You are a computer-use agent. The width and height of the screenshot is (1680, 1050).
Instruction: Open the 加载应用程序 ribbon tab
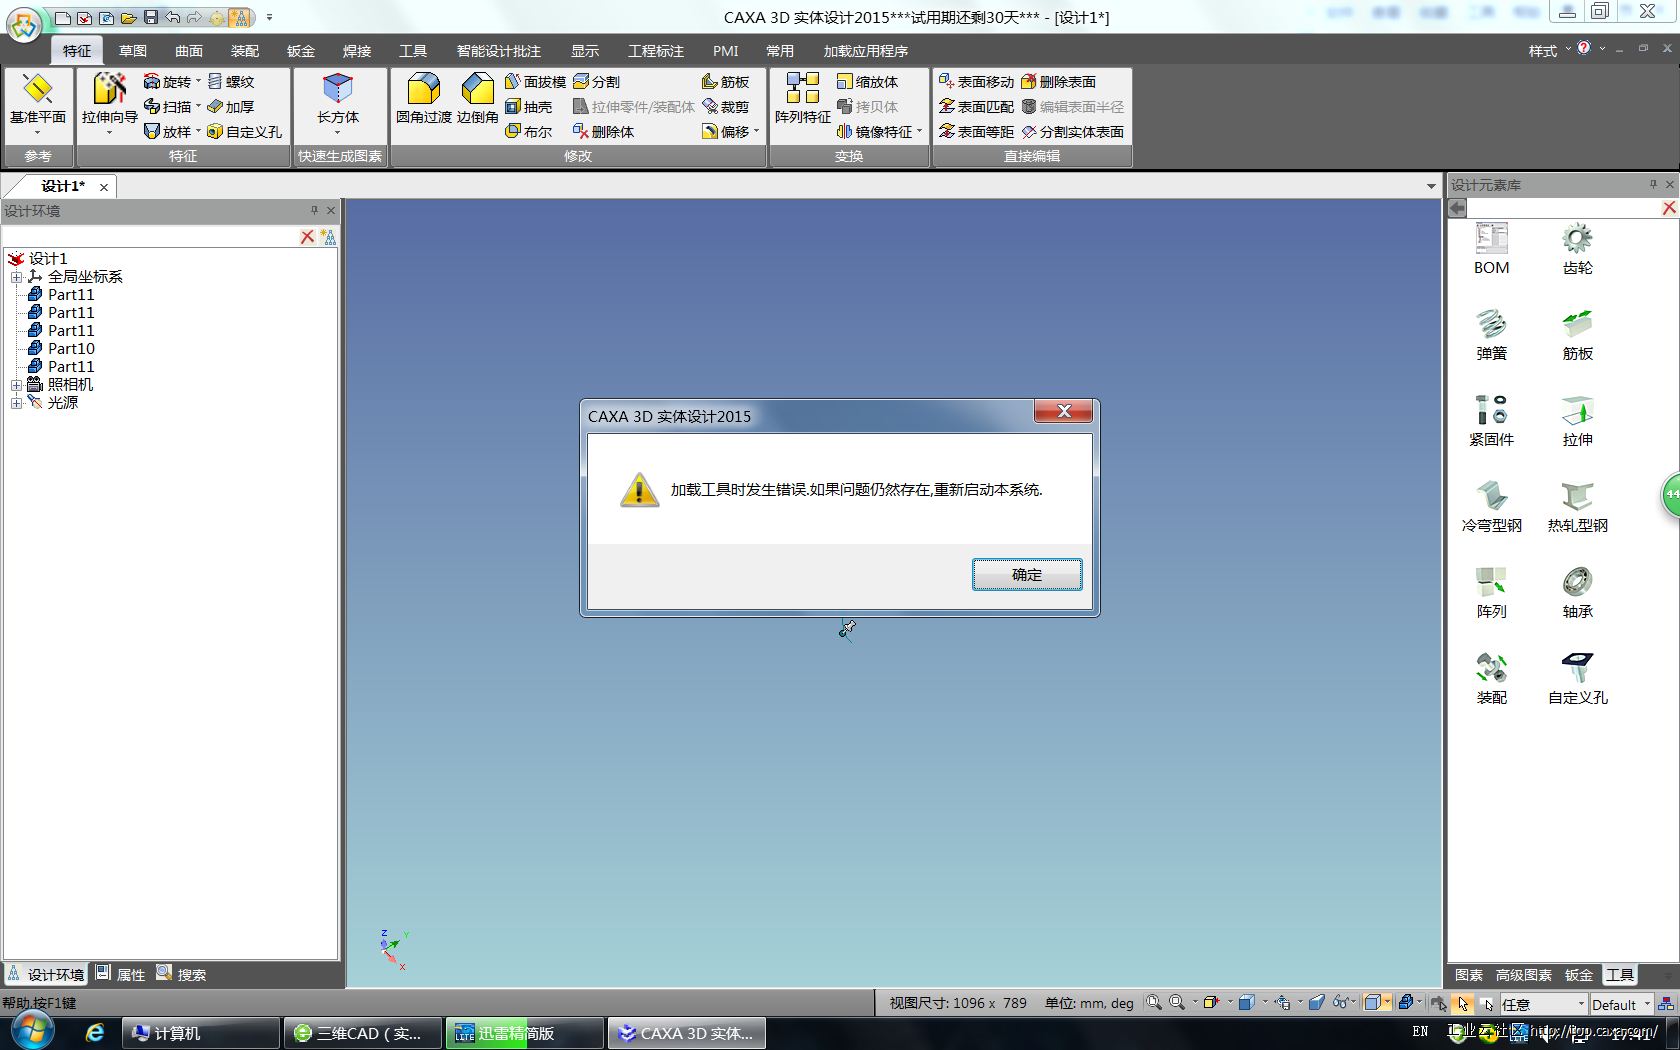866,51
